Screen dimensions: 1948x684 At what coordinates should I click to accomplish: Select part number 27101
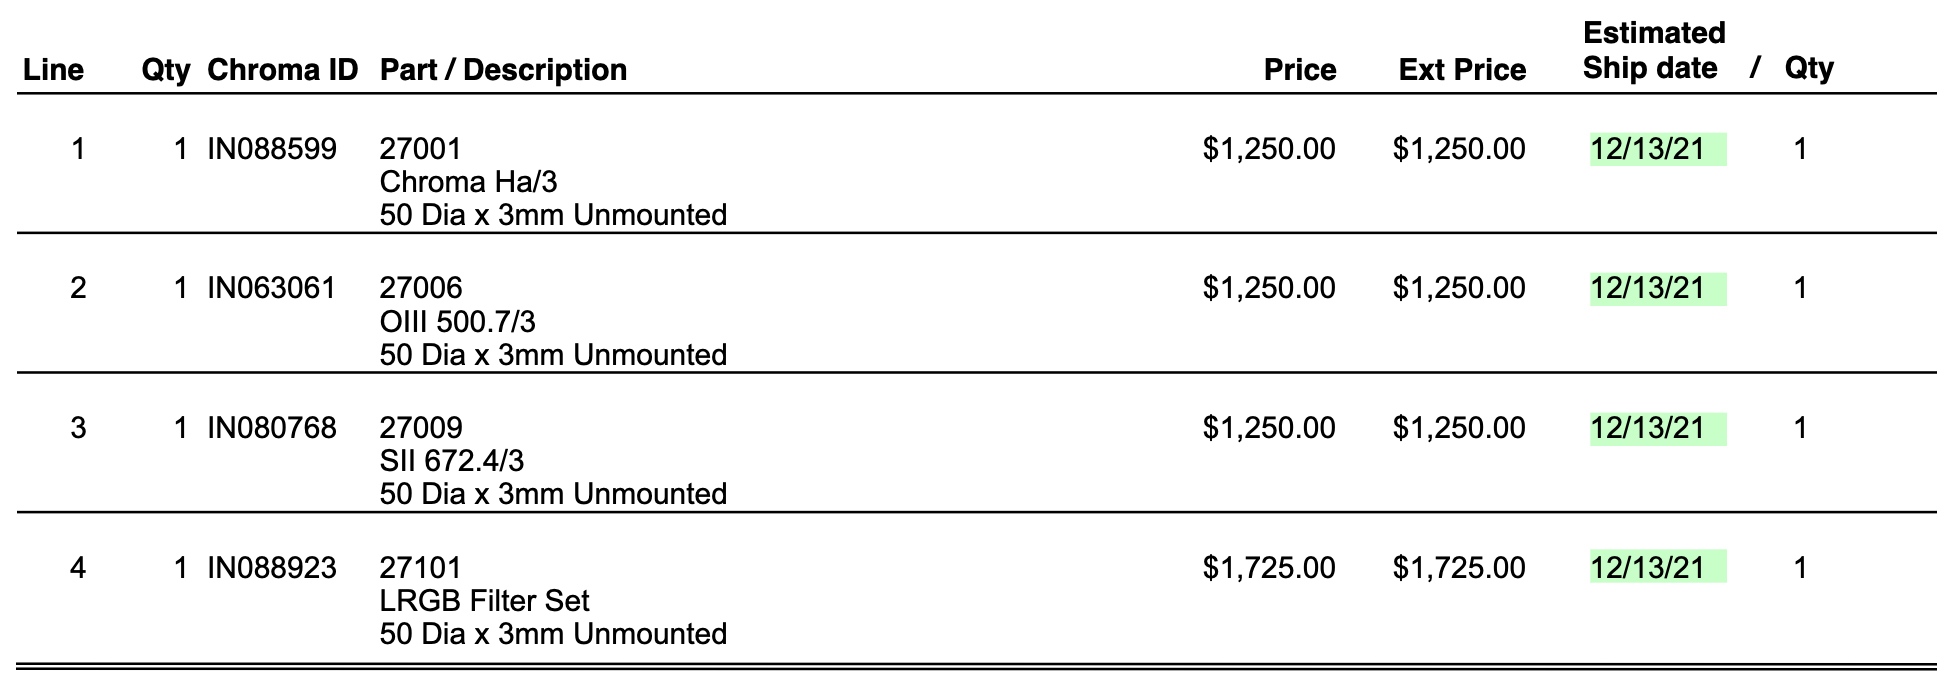tap(421, 568)
